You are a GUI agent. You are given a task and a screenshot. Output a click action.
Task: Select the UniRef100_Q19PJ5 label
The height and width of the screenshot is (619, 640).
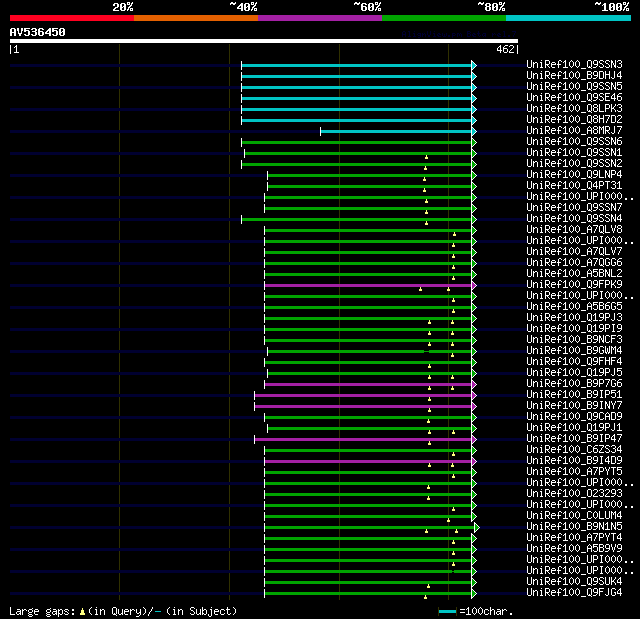point(574,373)
